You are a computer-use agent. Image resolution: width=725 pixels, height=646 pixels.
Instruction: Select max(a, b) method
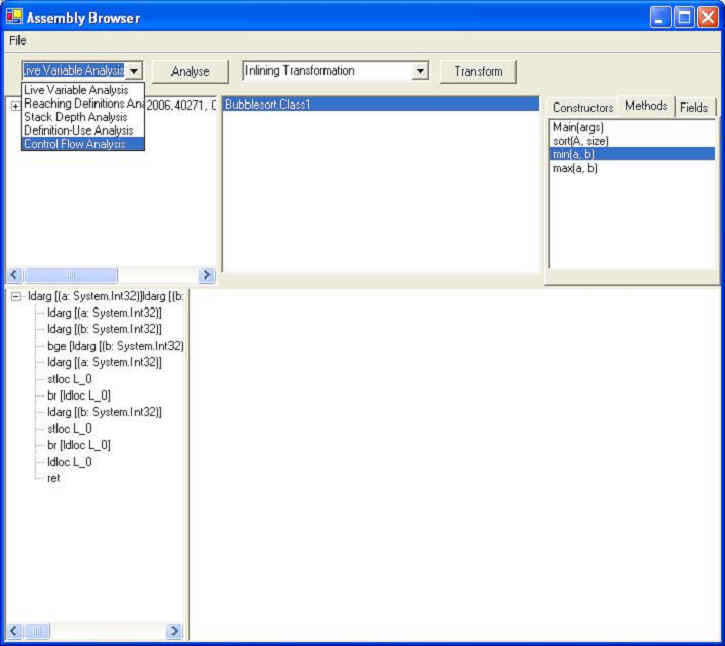(x=575, y=168)
